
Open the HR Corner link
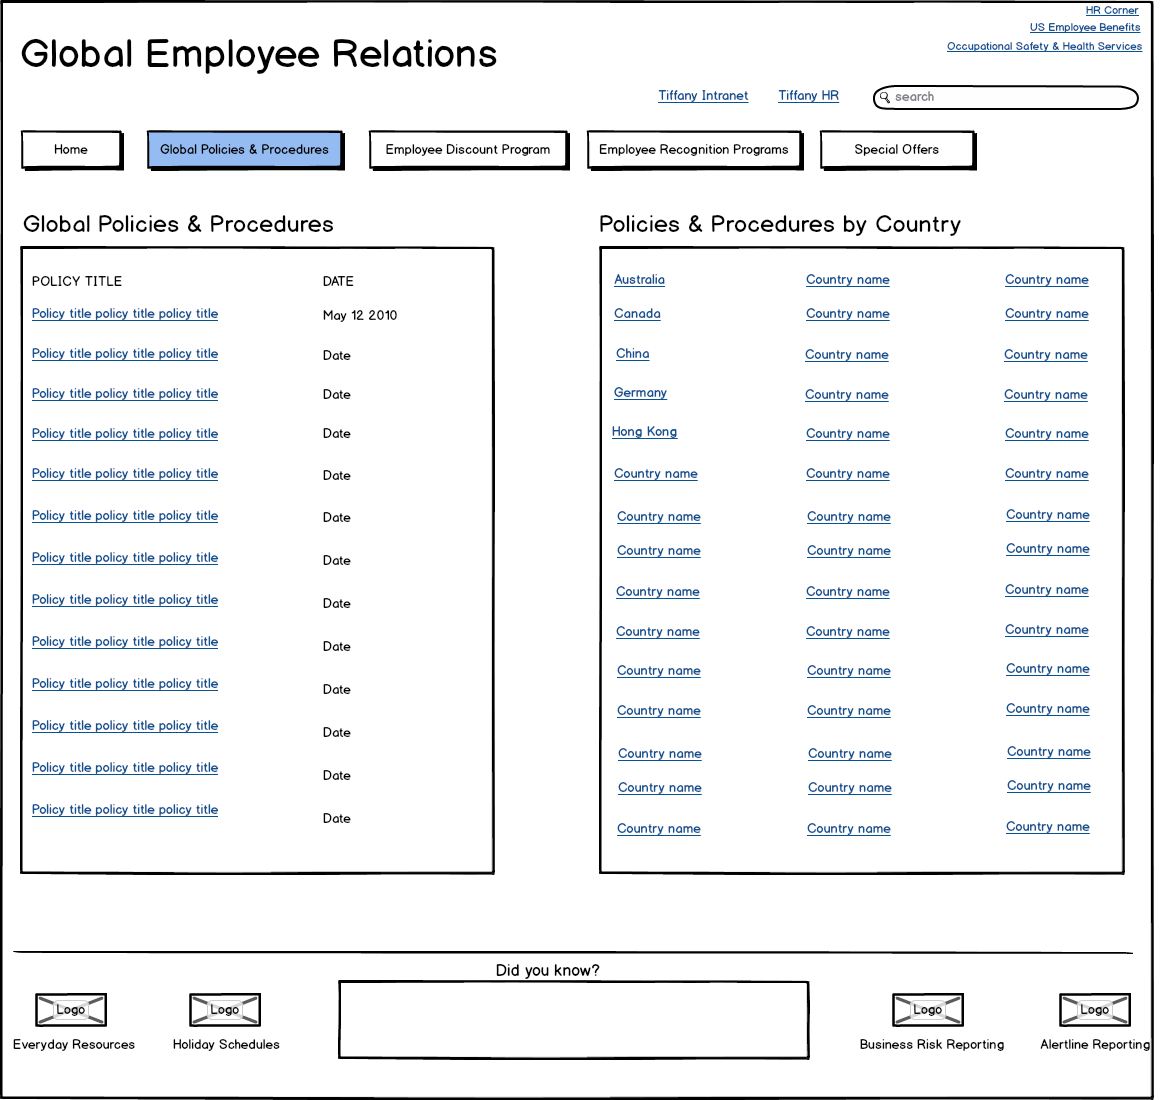[1112, 10]
